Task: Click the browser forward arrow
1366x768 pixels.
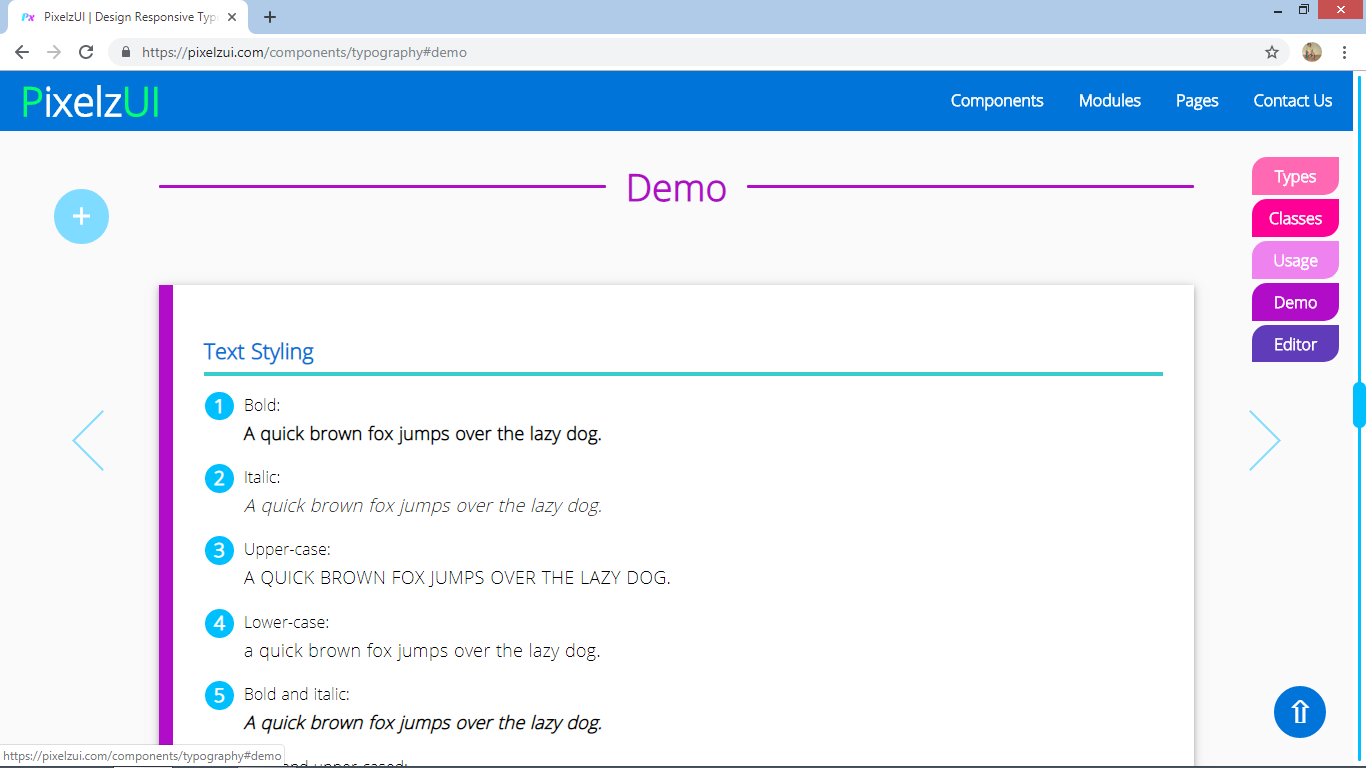Action: 54,52
